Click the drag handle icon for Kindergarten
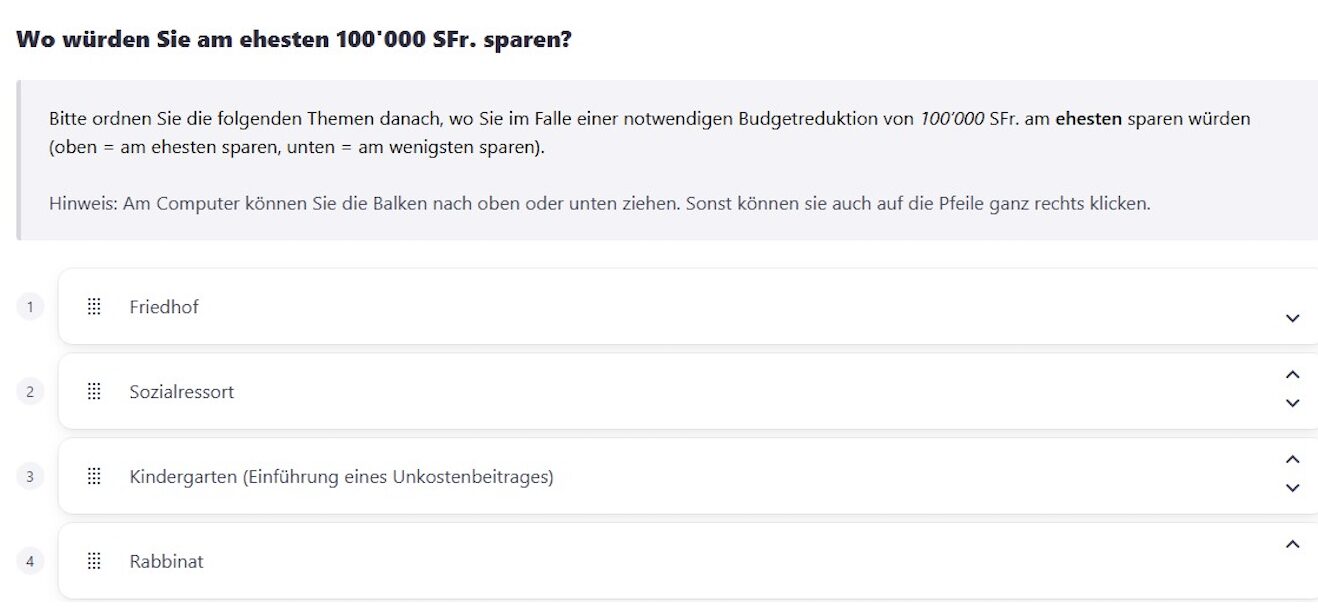Viewport: 1318px width, 616px height. coord(94,477)
